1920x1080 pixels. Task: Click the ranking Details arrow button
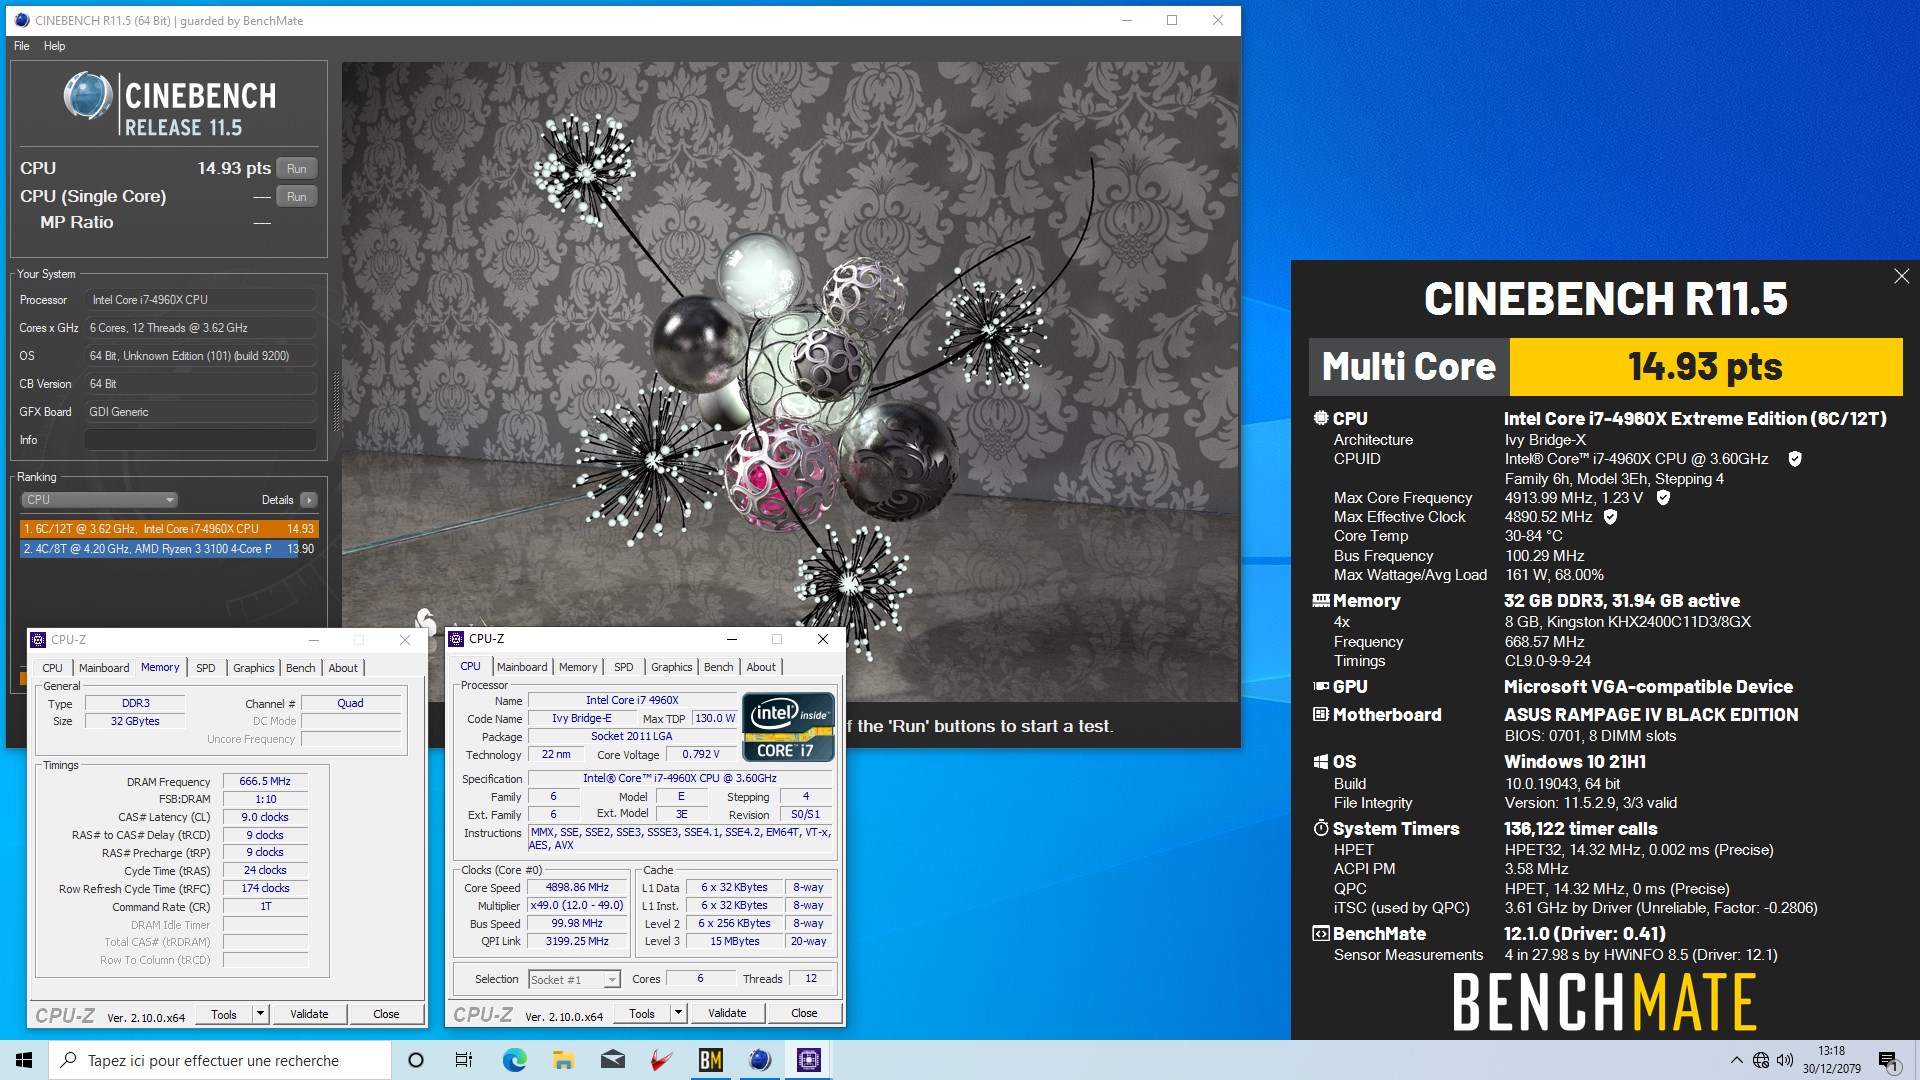click(x=309, y=500)
